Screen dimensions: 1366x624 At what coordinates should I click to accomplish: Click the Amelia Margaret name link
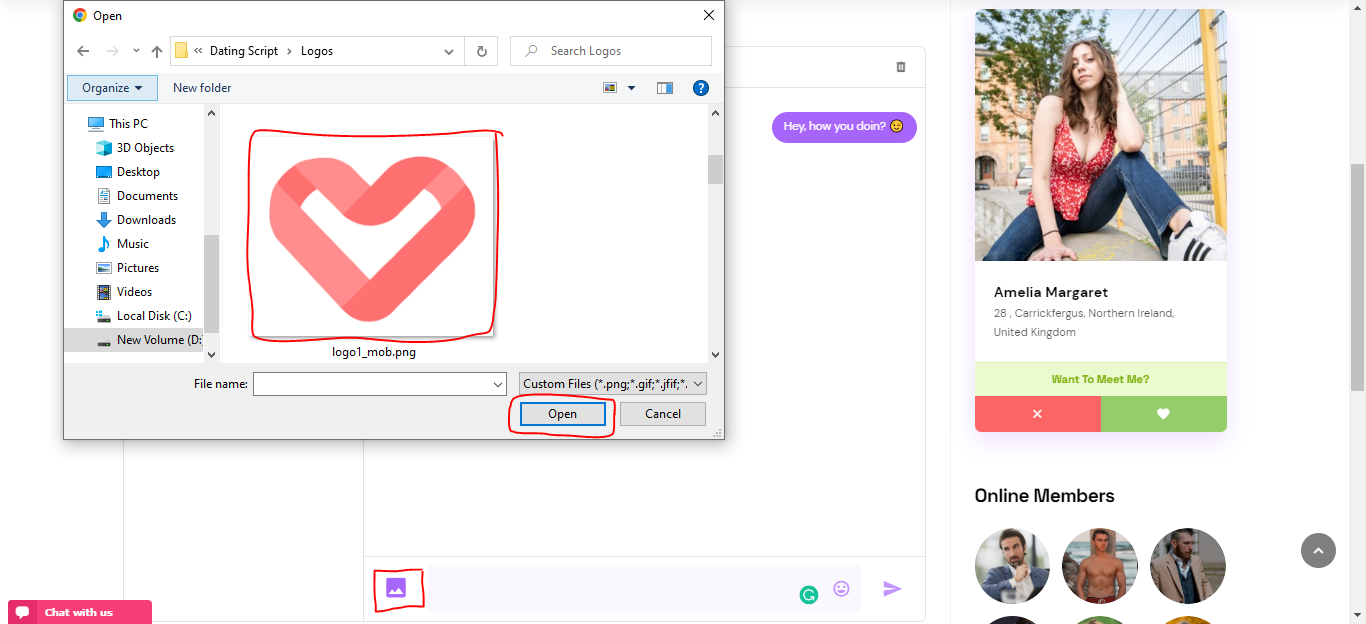[x=1051, y=293]
